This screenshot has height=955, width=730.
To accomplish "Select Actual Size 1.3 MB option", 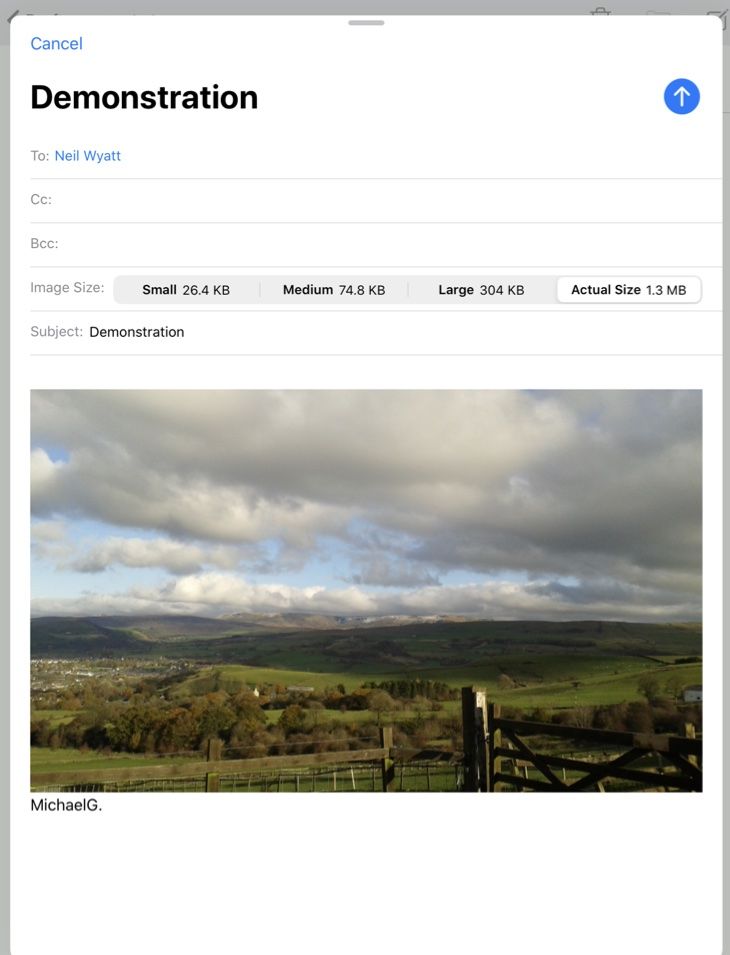I will point(629,290).
